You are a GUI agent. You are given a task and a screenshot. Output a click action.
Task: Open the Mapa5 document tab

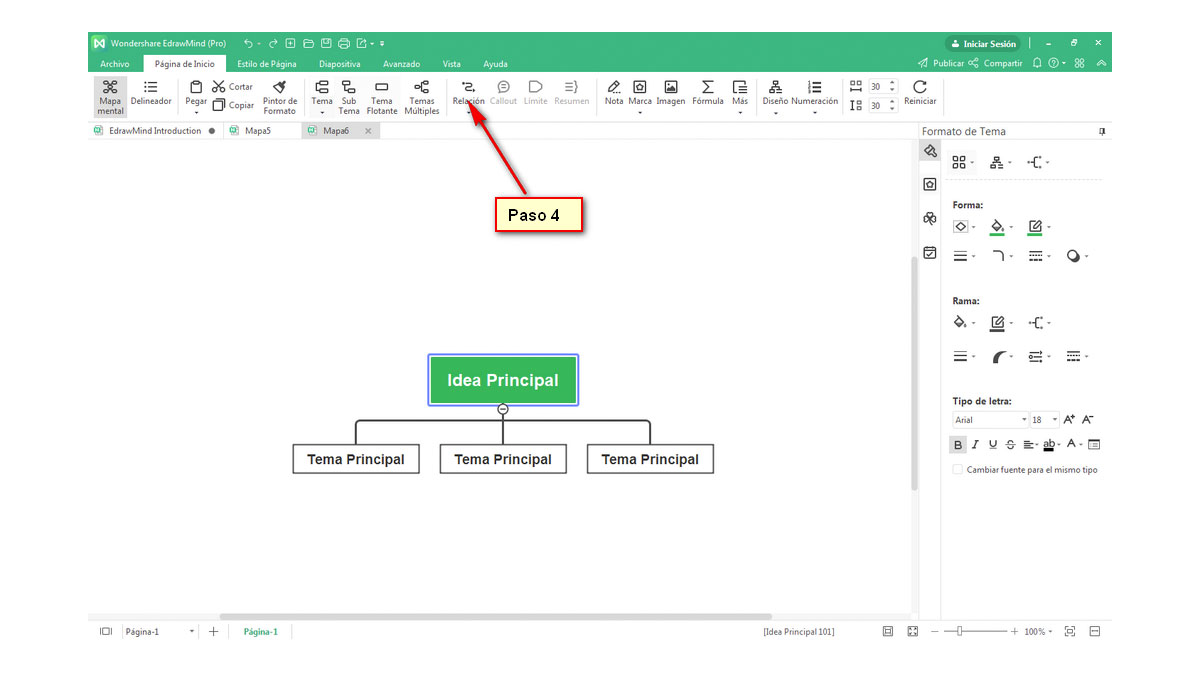point(257,131)
